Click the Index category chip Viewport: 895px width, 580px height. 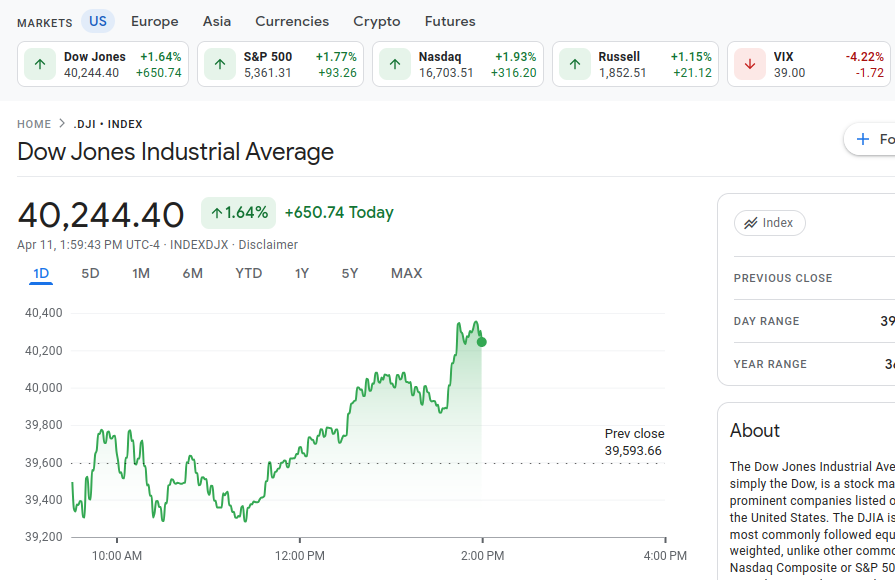769,223
